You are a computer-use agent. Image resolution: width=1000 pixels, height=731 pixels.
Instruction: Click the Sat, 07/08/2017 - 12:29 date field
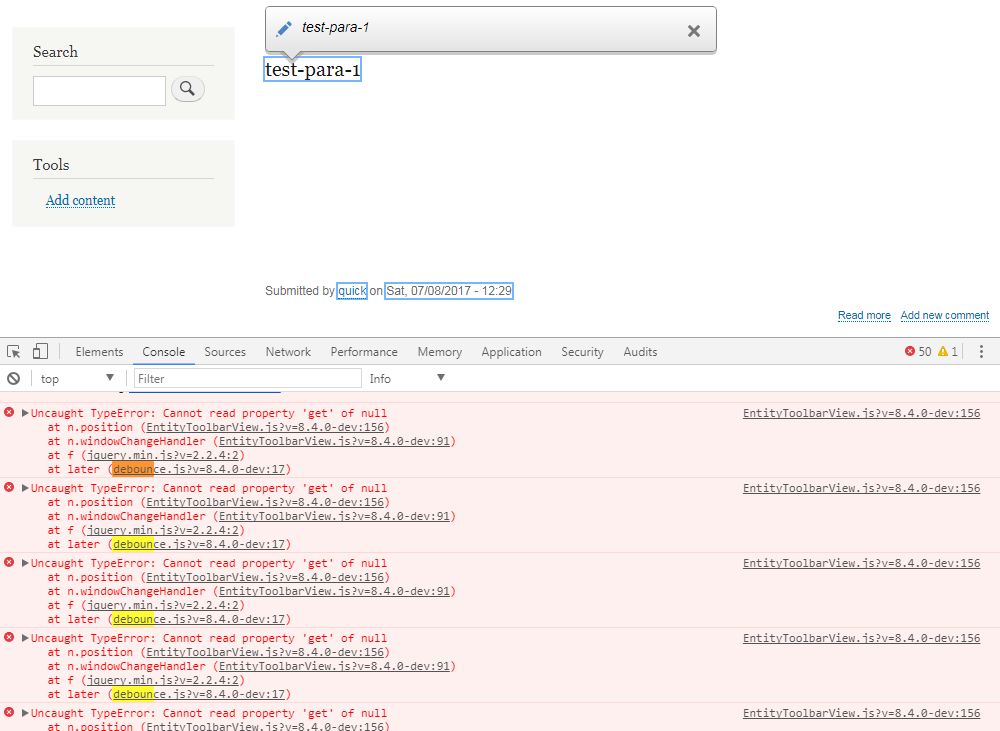pyautogui.click(x=449, y=291)
